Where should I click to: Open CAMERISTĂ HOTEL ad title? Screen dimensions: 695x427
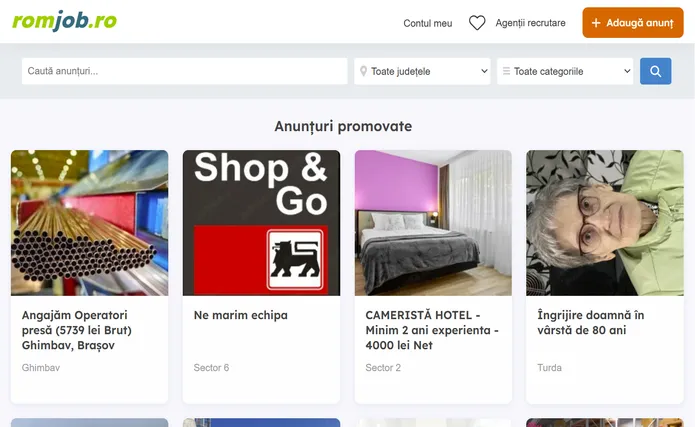coord(432,330)
